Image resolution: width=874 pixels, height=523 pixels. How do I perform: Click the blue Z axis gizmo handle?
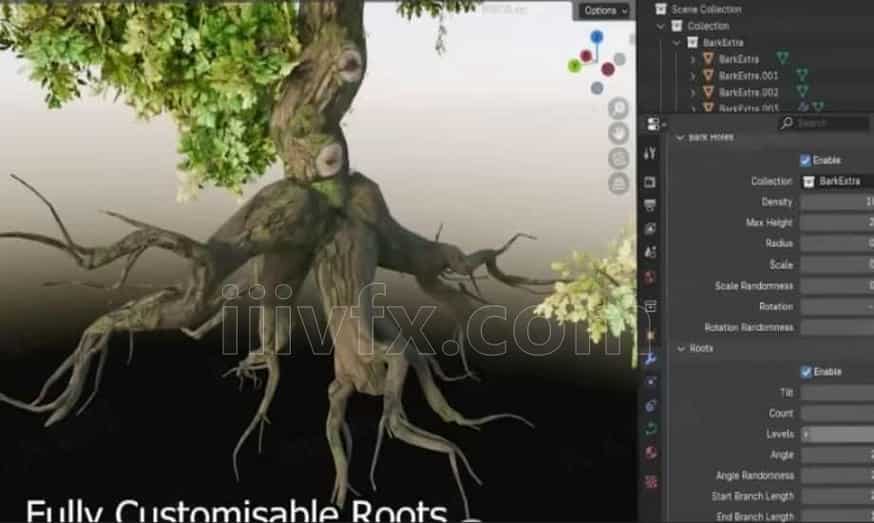596,37
